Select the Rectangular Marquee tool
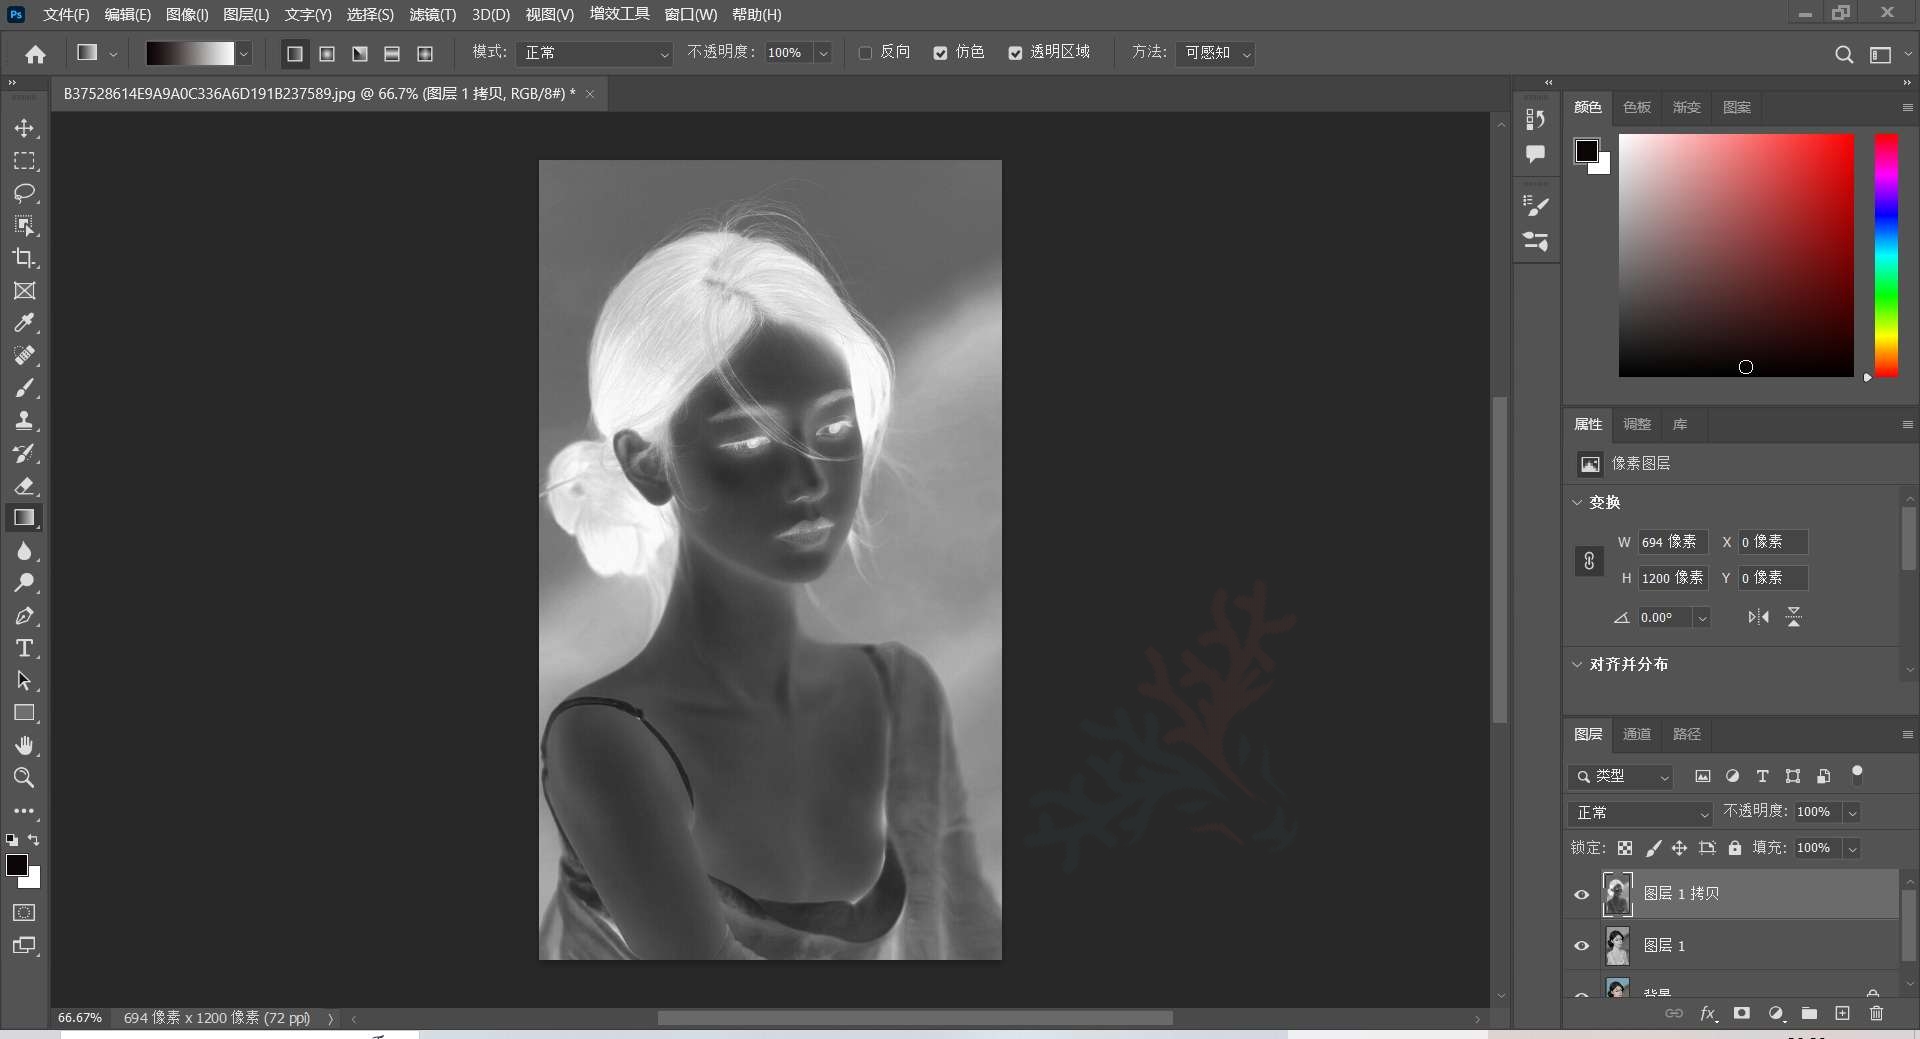Screen dimensions: 1920x1039 [x=24, y=161]
